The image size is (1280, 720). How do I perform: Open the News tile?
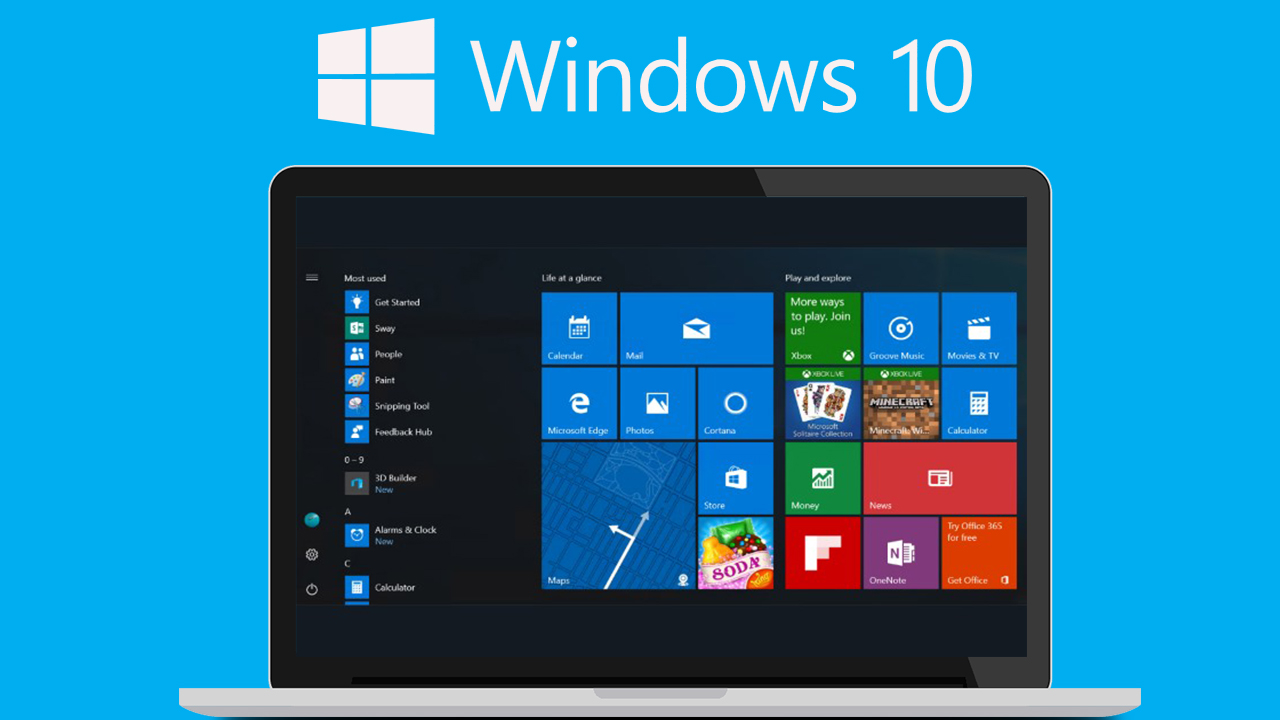tap(940, 478)
